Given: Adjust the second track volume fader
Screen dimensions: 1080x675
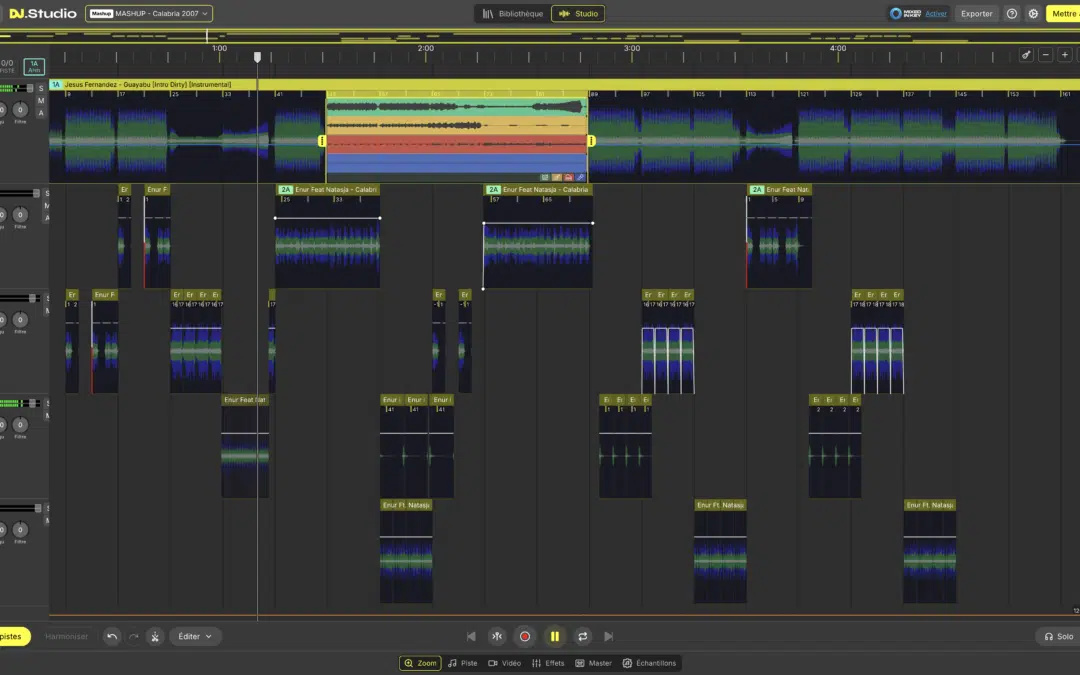Looking at the screenshot, I should [x=37, y=194].
